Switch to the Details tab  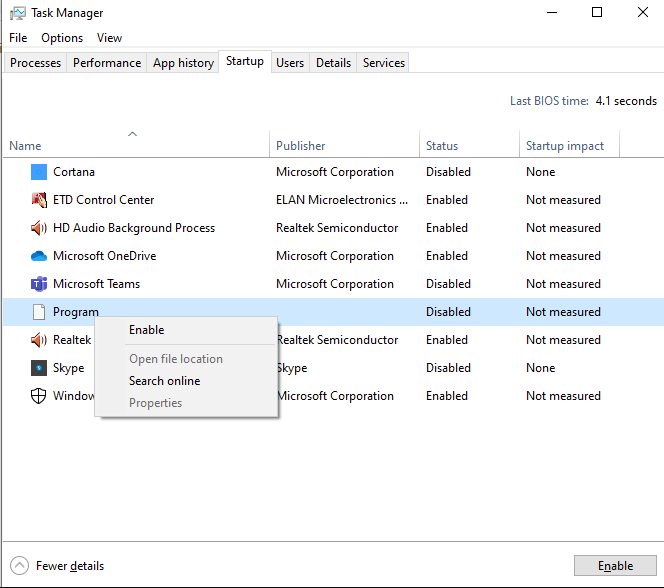pos(333,63)
